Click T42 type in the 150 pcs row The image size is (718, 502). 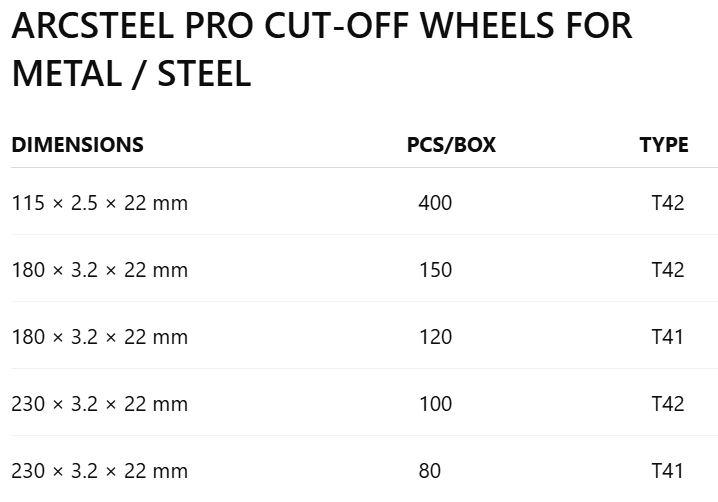pyautogui.click(x=668, y=270)
